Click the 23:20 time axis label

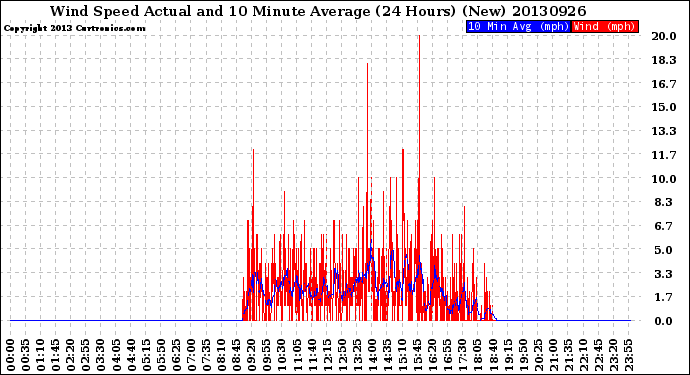point(613,355)
